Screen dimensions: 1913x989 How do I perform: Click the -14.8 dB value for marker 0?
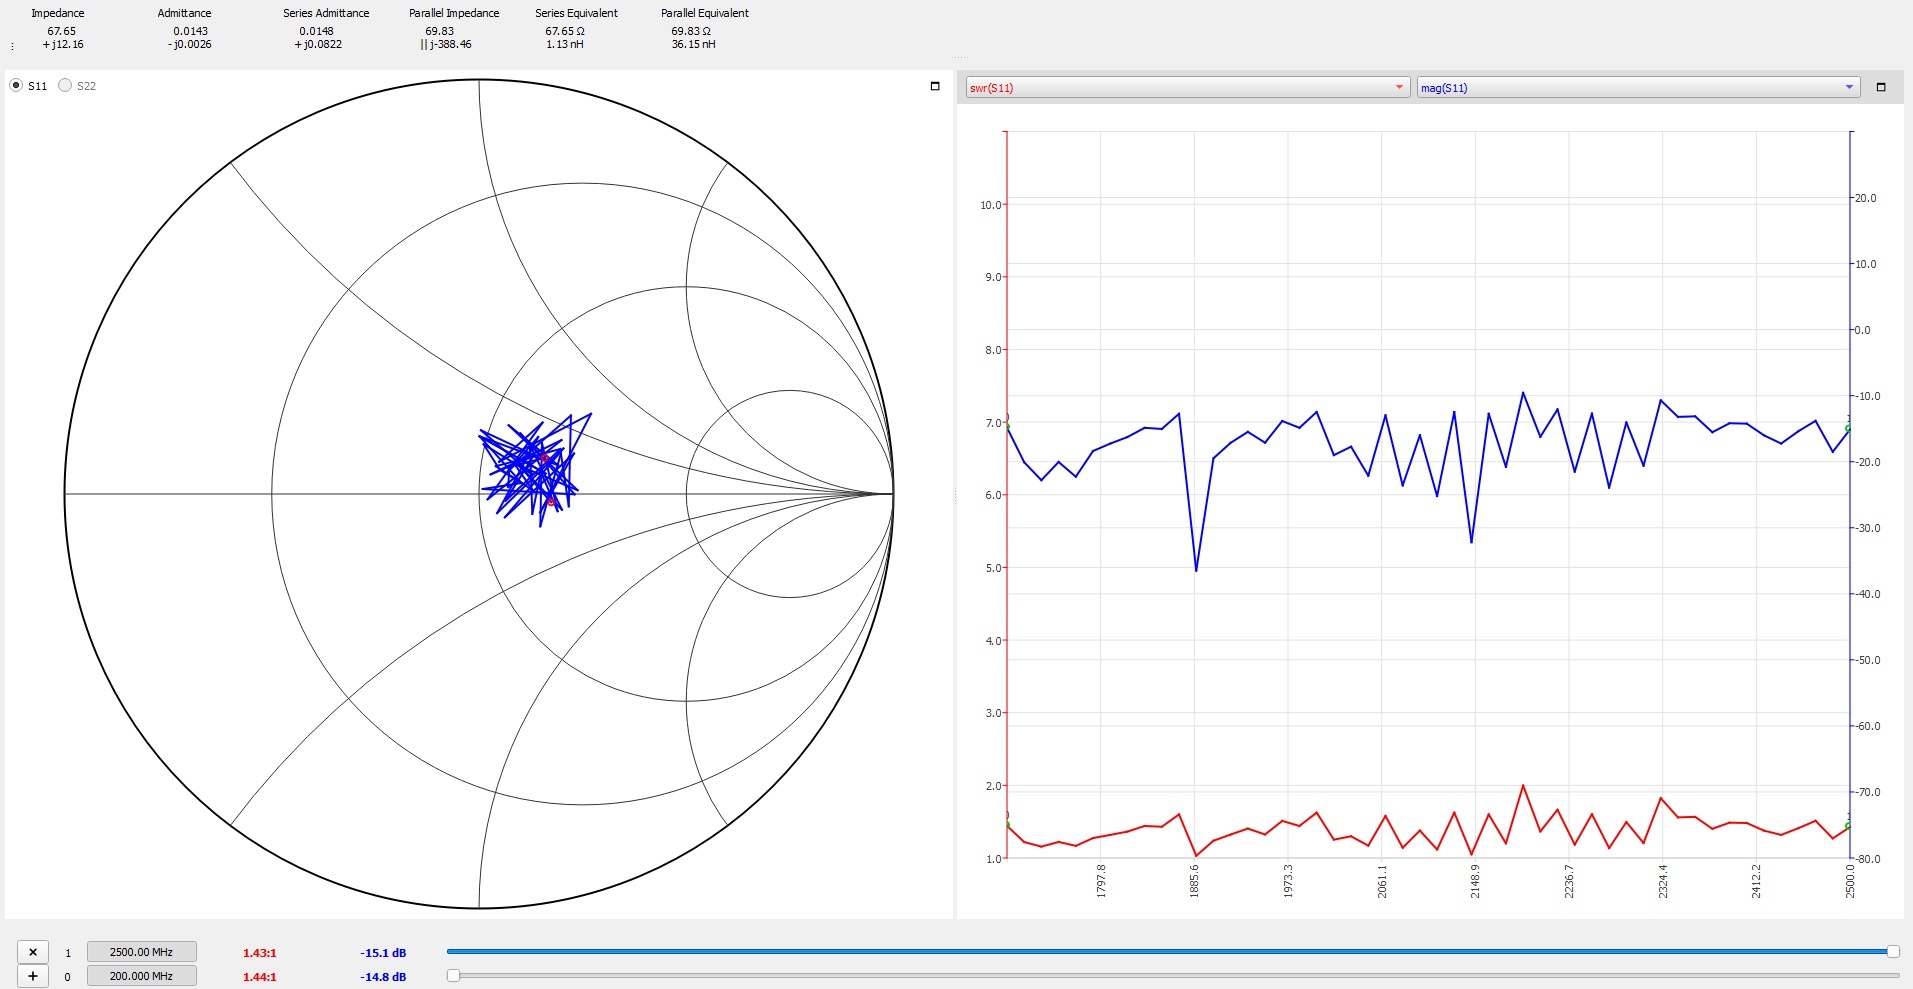tap(383, 977)
